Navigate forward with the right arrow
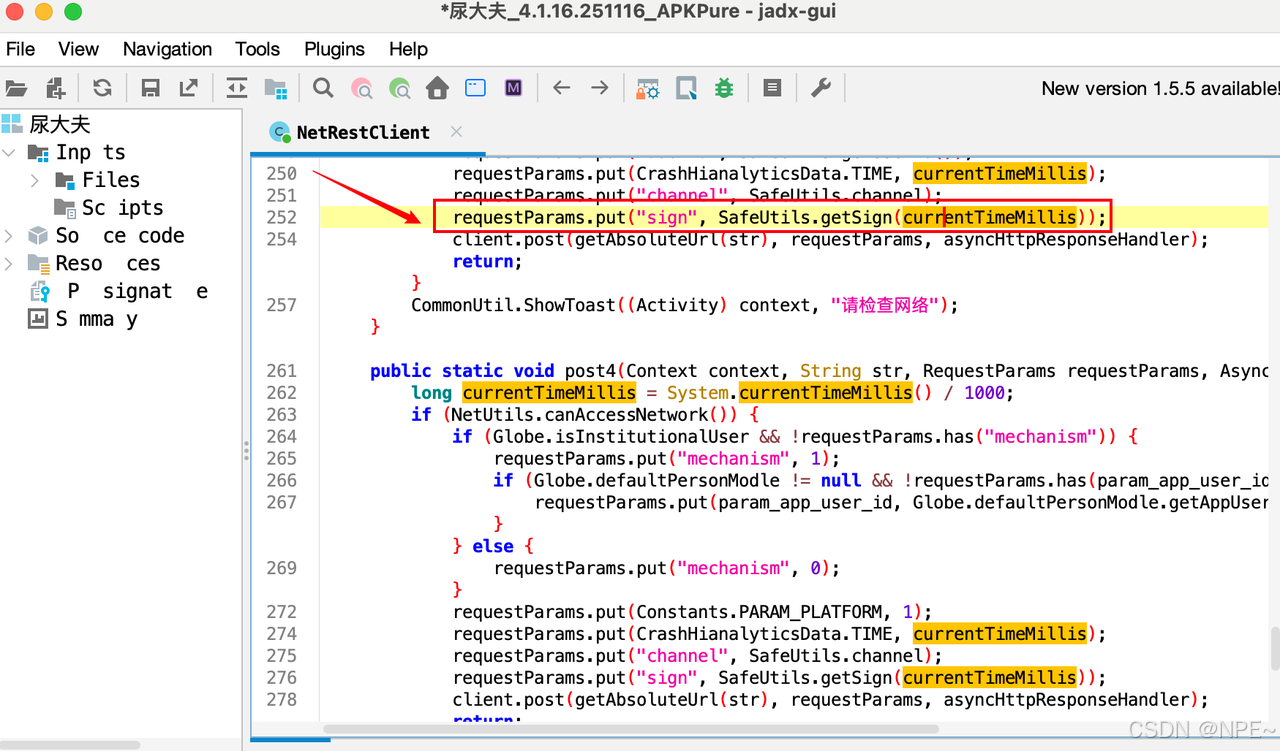 click(x=600, y=89)
